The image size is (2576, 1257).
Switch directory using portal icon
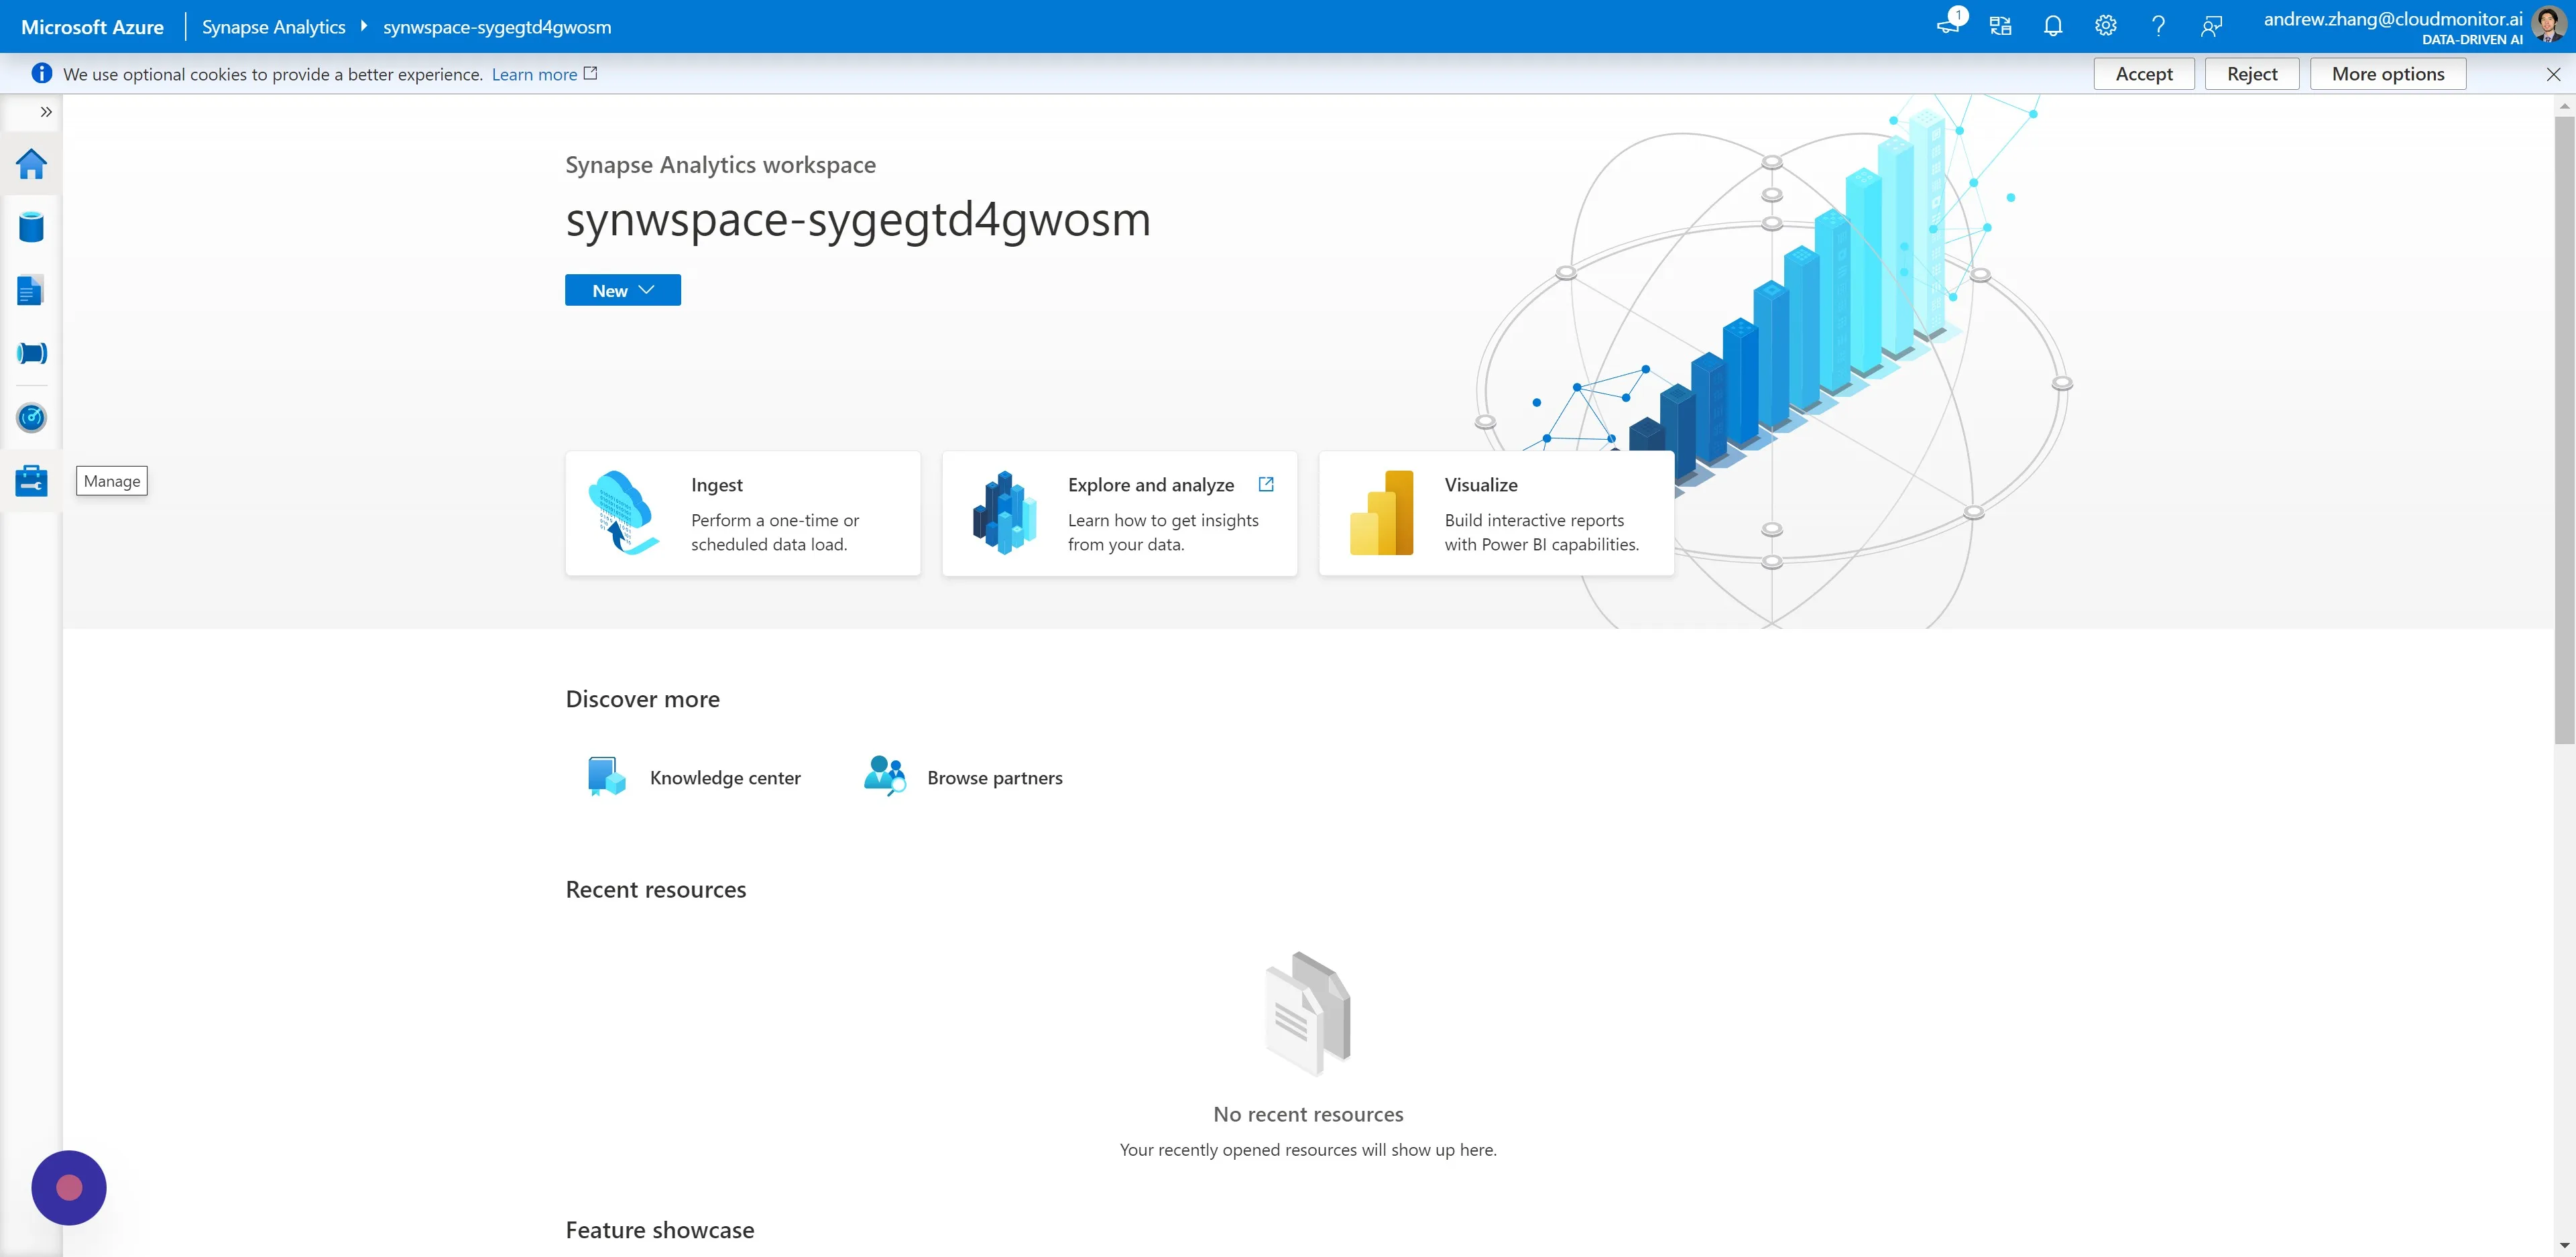pyautogui.click(x=2001, y=26)
